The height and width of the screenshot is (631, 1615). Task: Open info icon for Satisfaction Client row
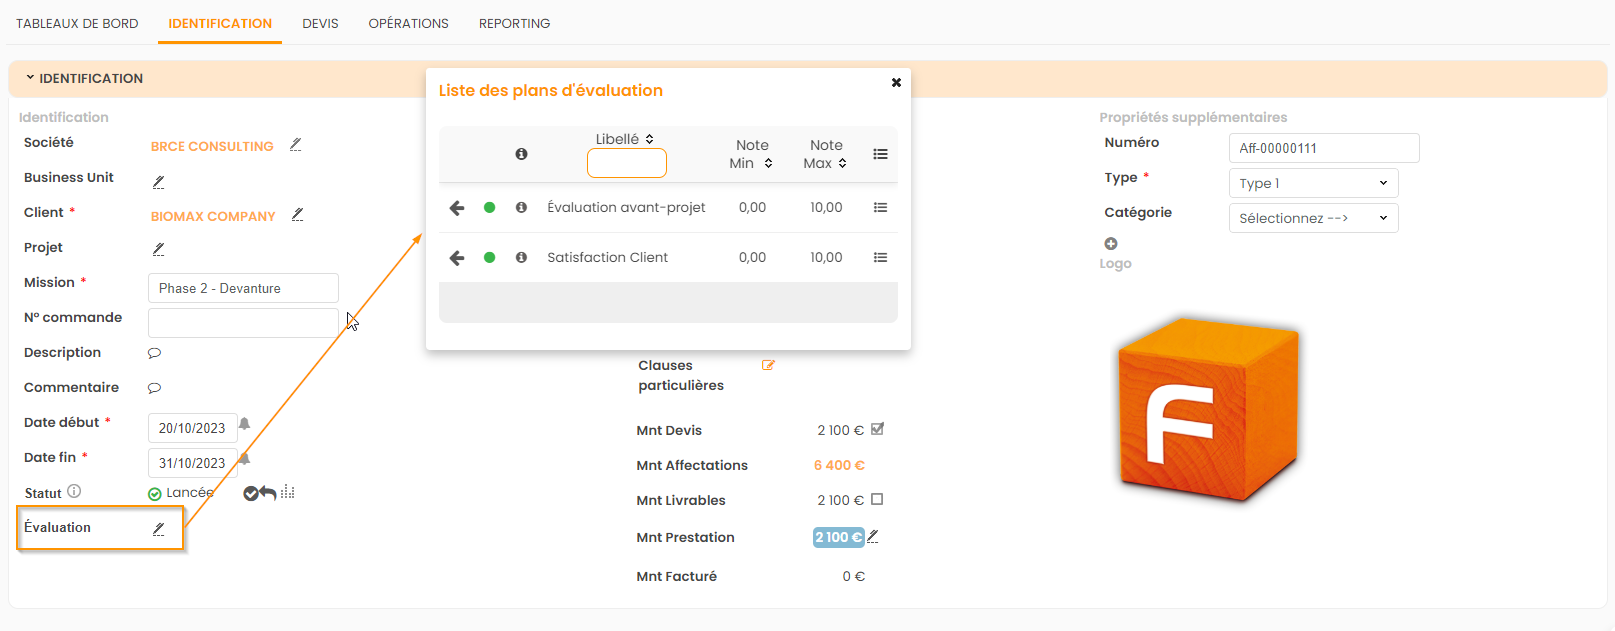coord(521,258)
